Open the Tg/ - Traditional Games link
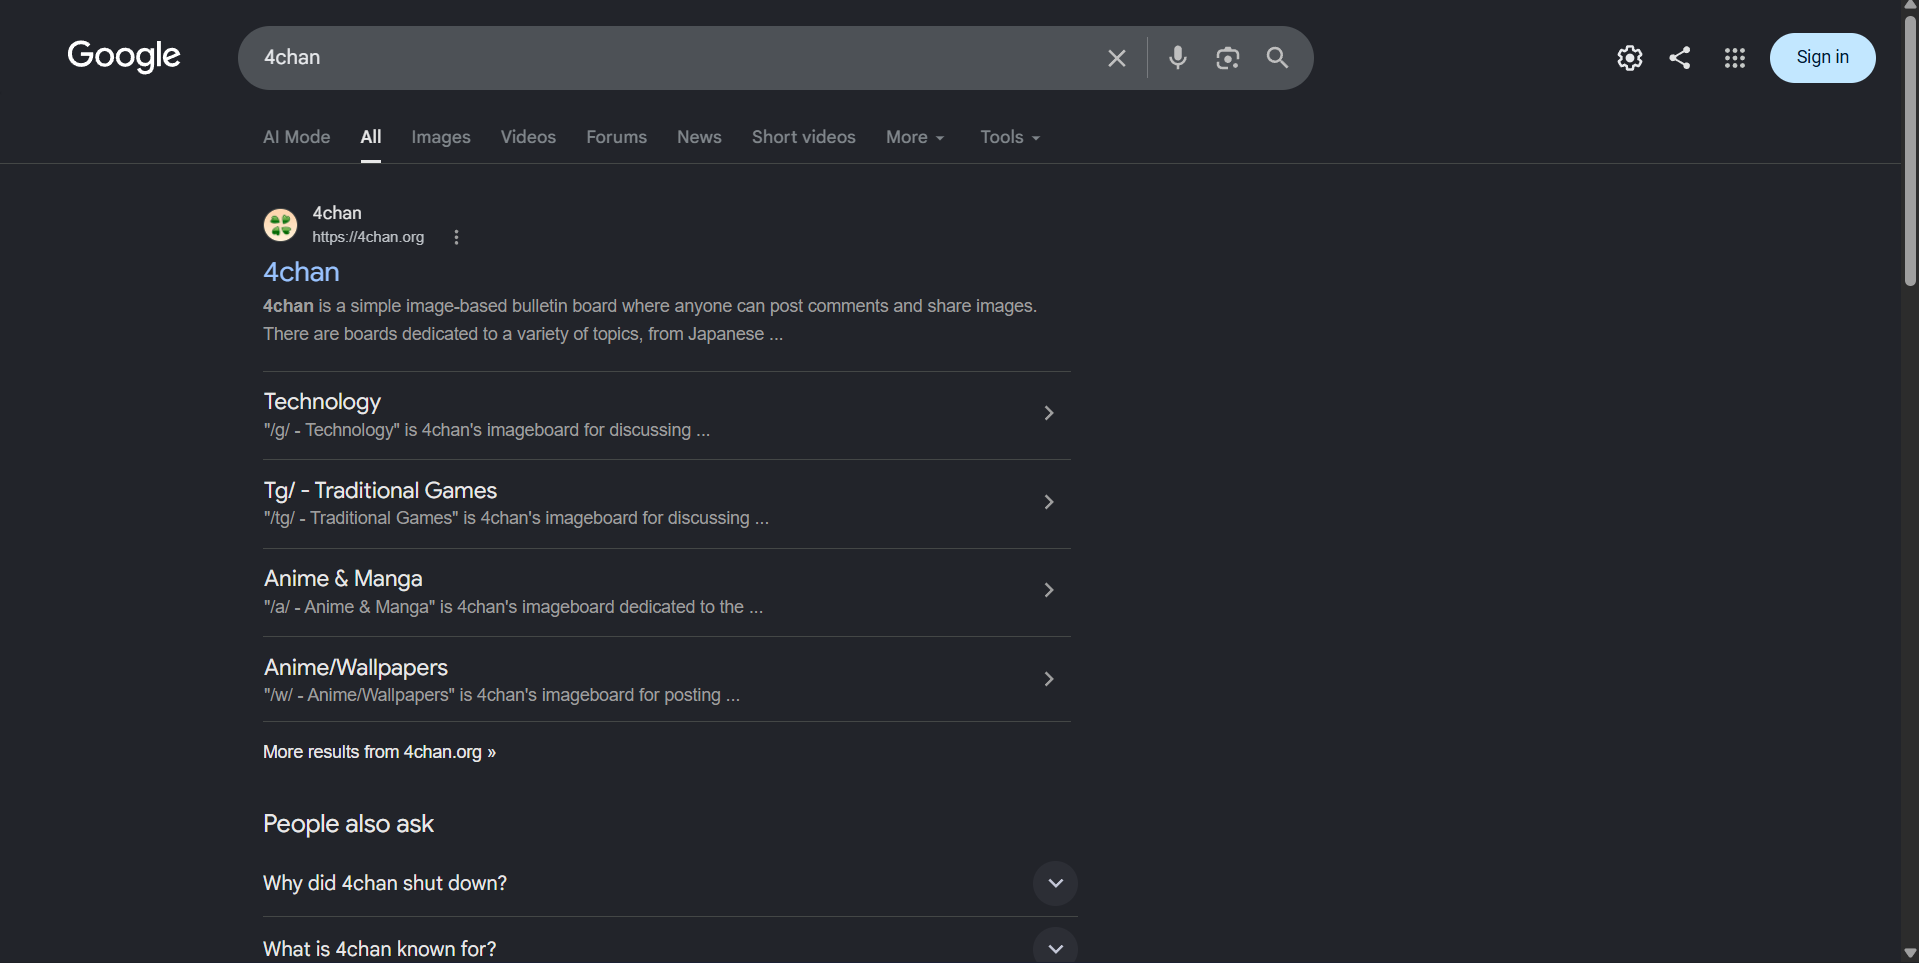1919x963 pixels. (x=380, y=490)
